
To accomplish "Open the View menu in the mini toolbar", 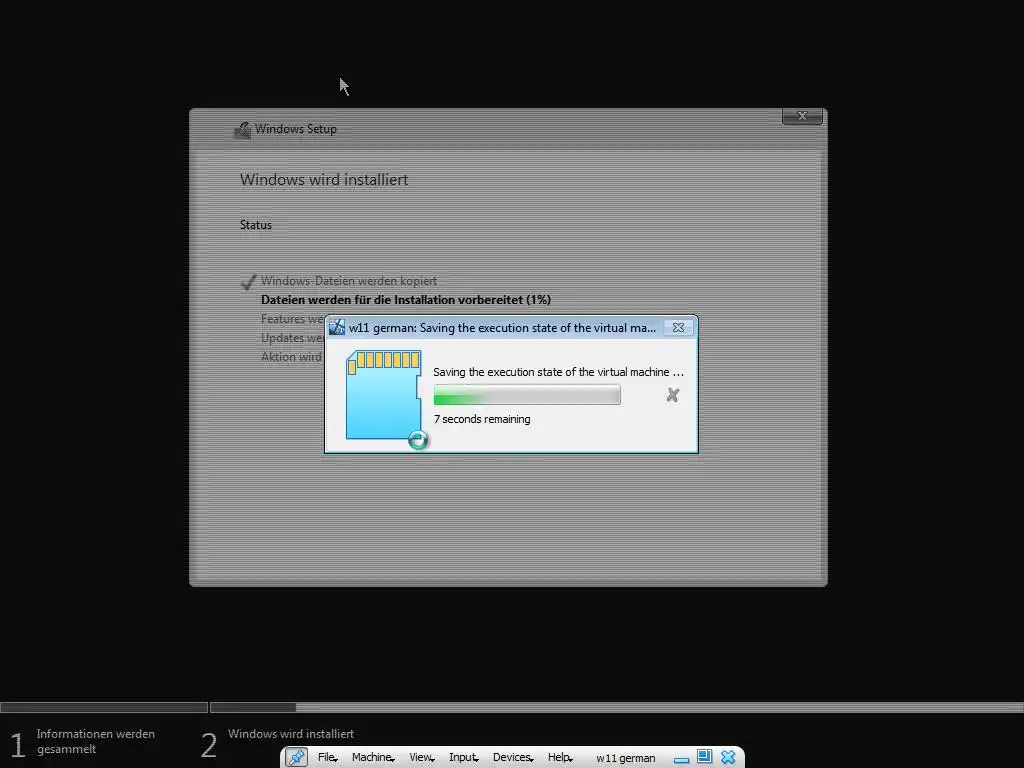I will (x=421, y=758).
